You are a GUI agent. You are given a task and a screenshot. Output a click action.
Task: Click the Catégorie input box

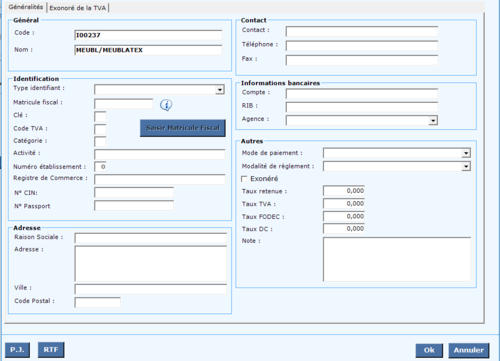click(x=100, y=141)
